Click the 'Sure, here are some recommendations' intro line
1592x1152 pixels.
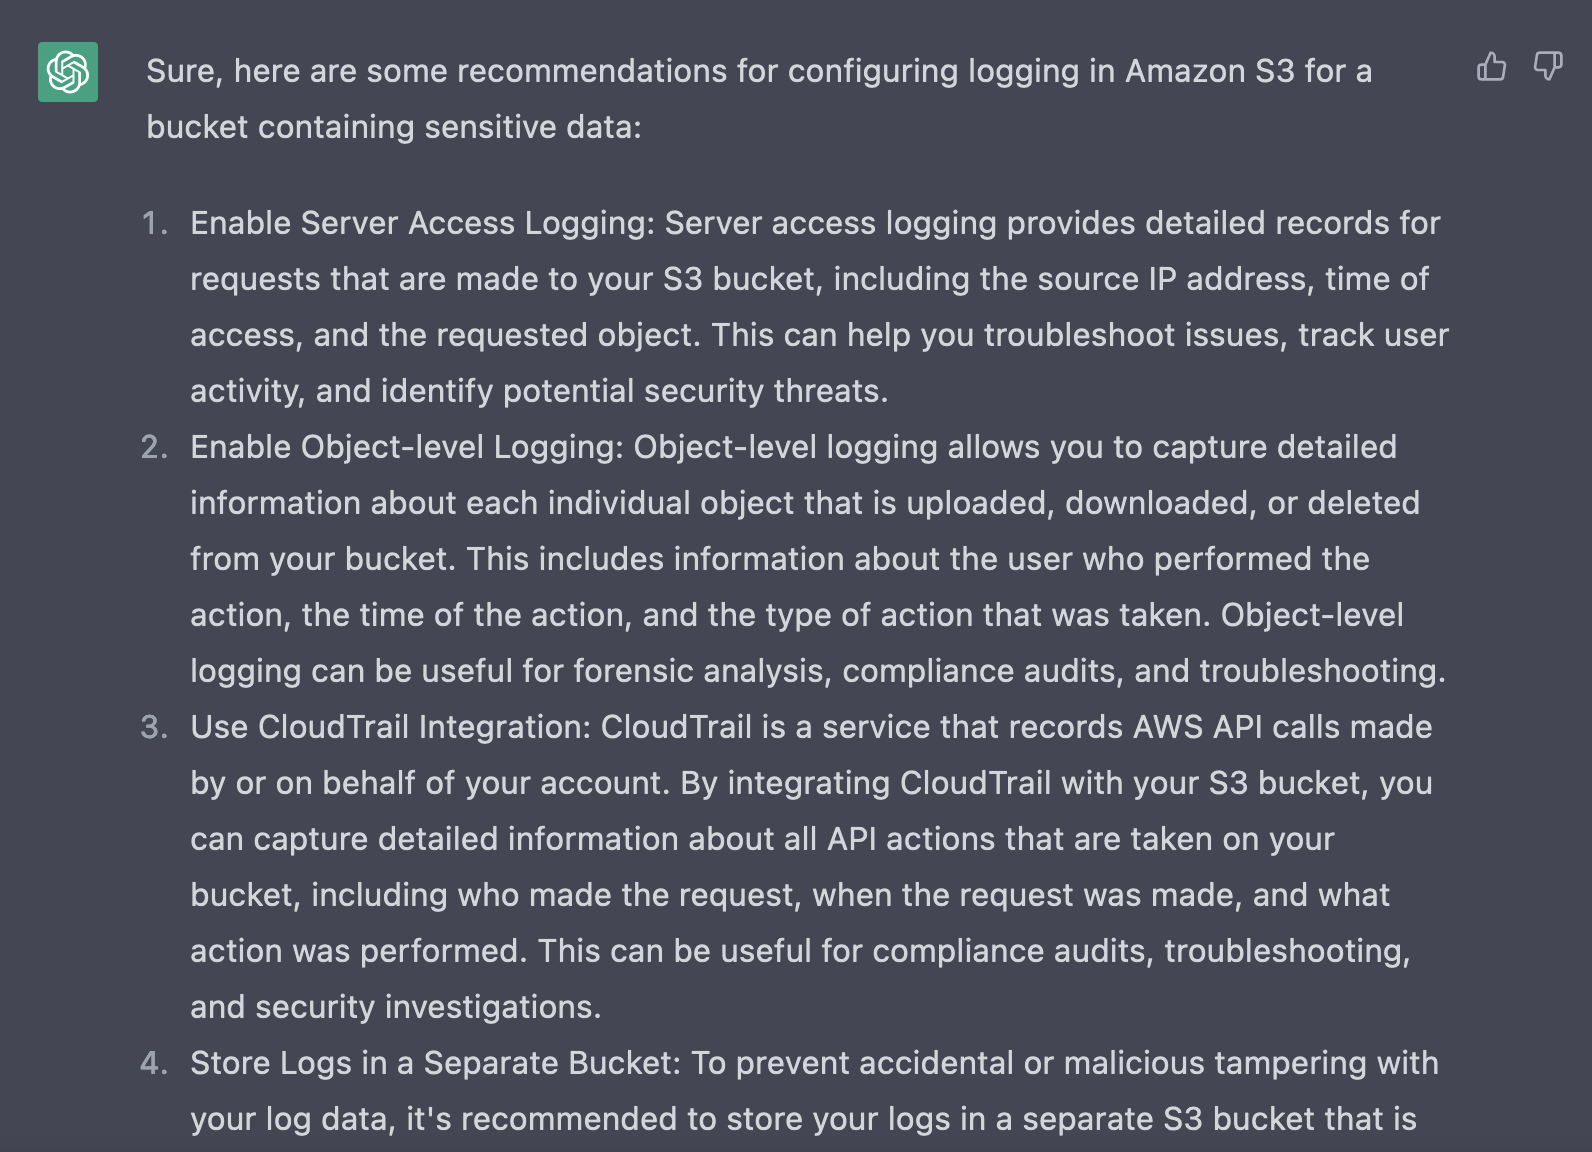click(759, 71)
